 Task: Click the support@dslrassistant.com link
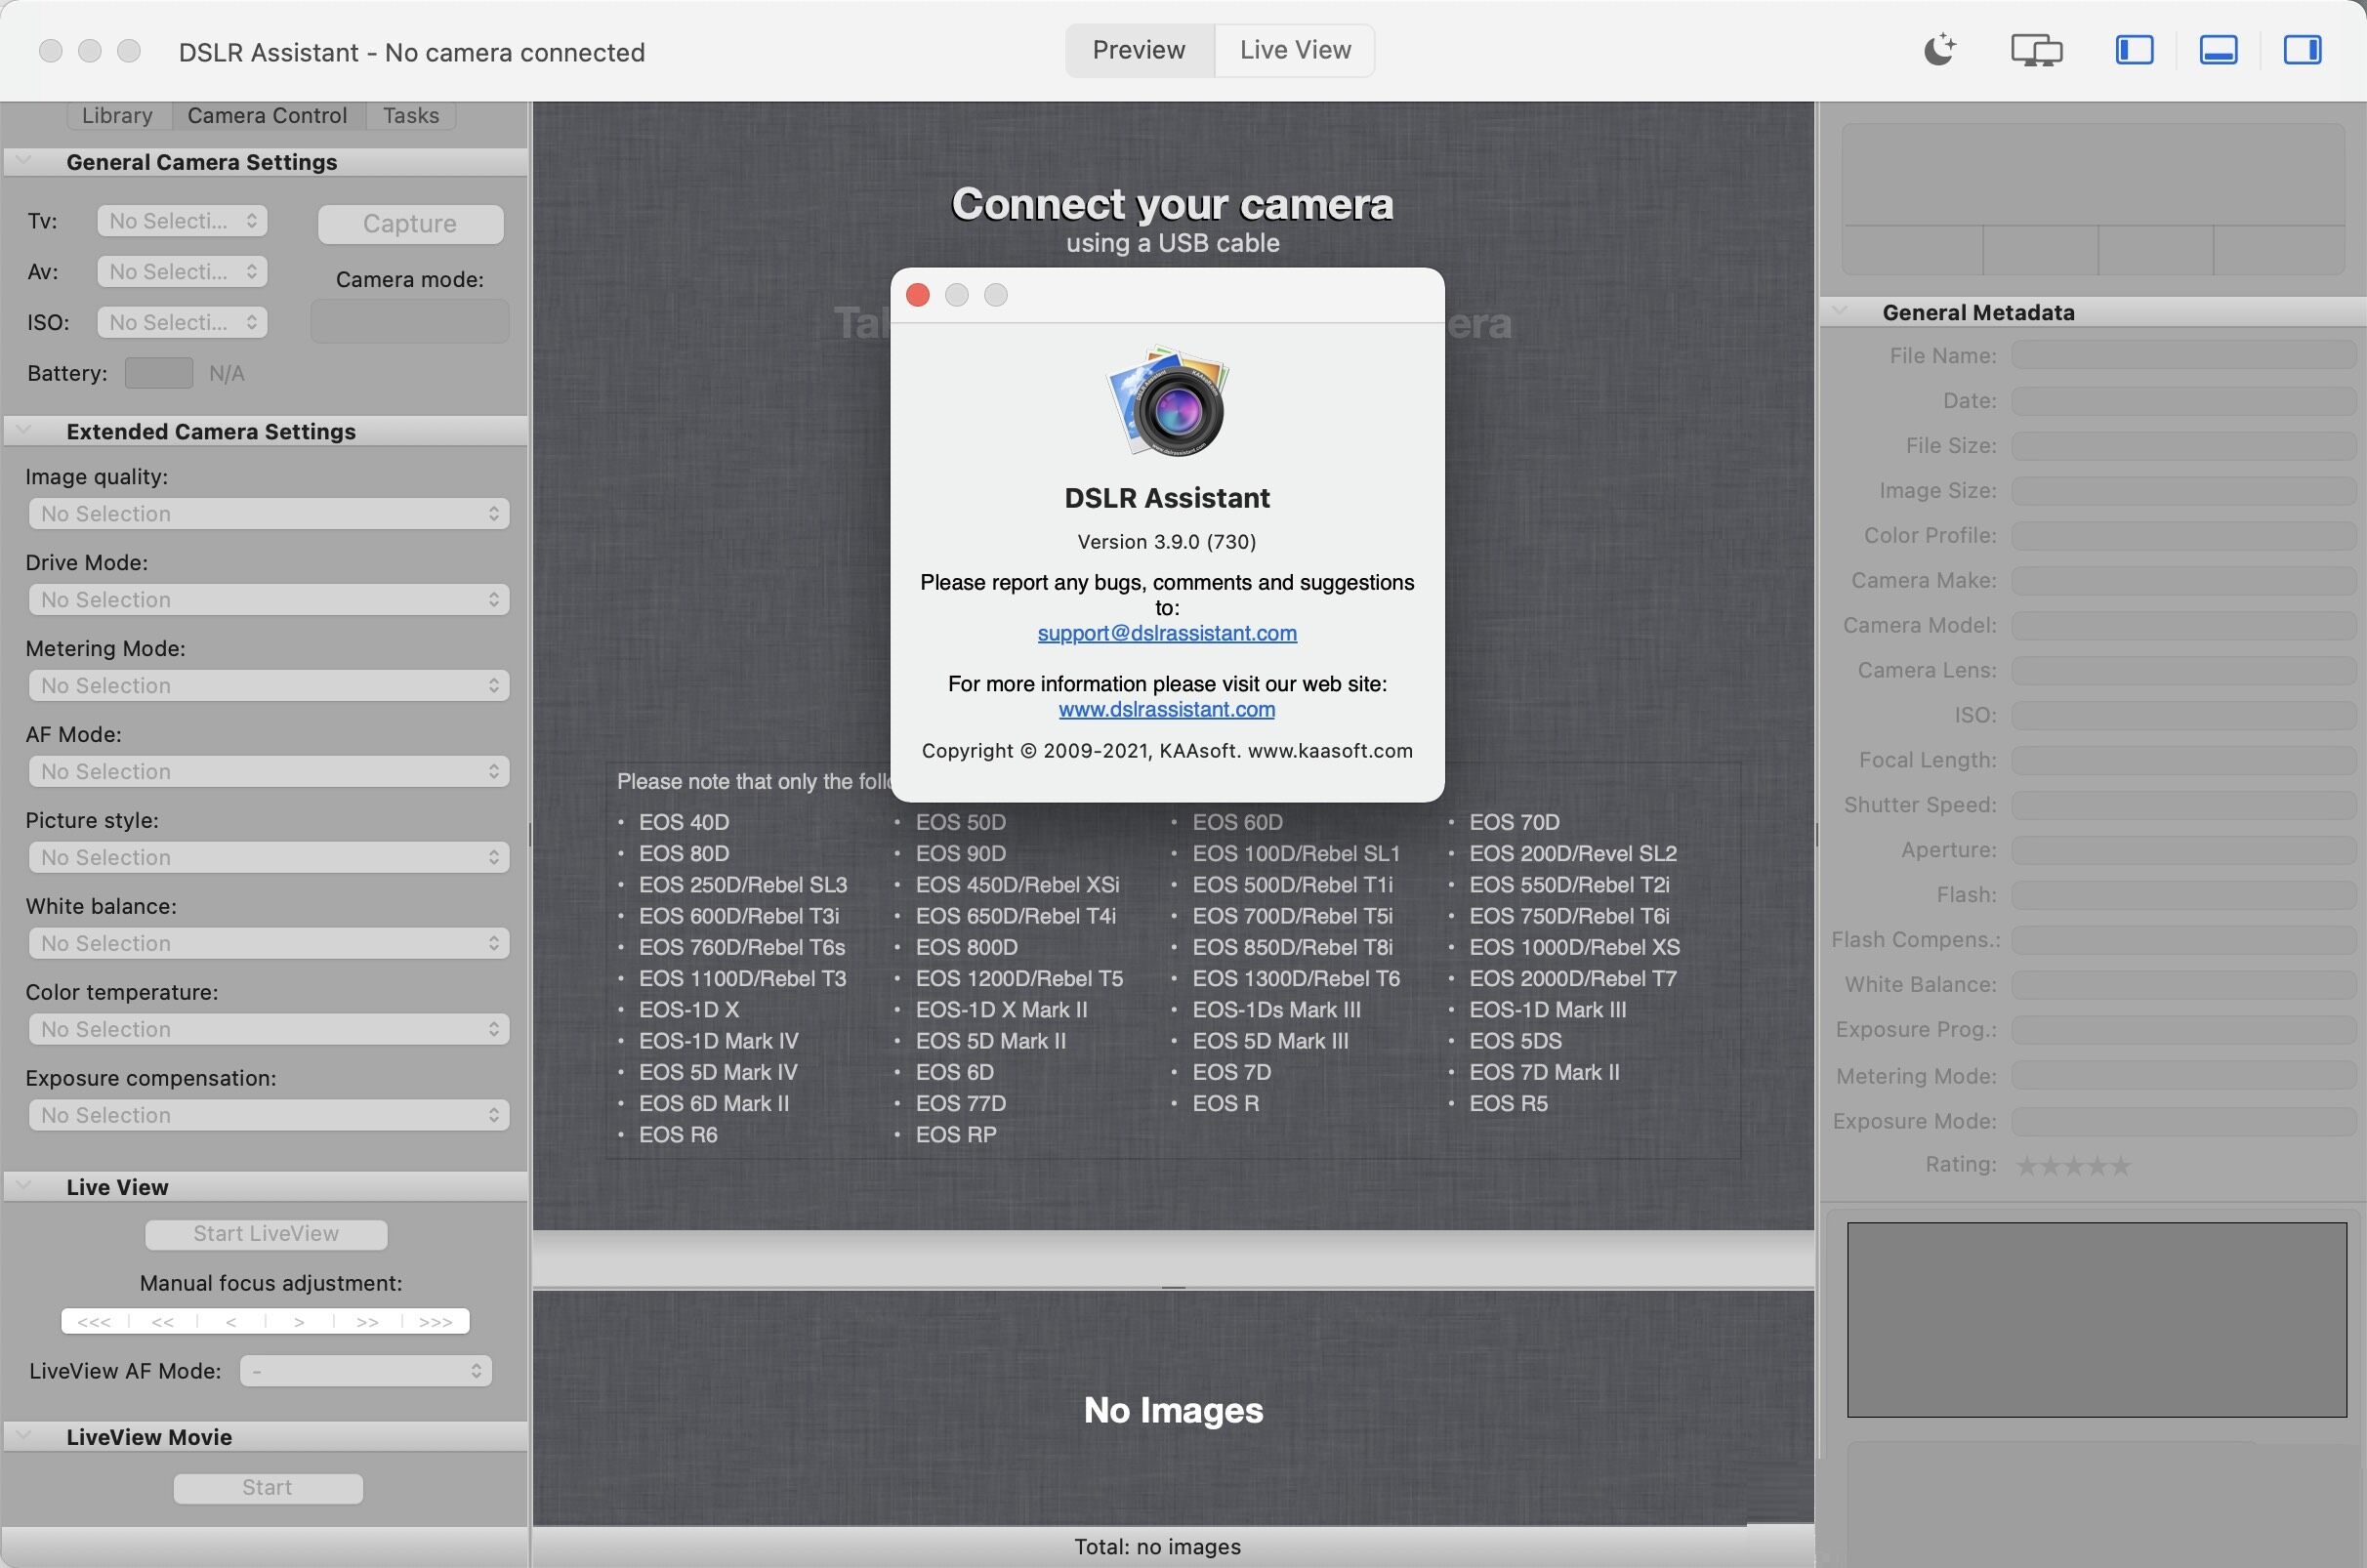[1167, 630]
